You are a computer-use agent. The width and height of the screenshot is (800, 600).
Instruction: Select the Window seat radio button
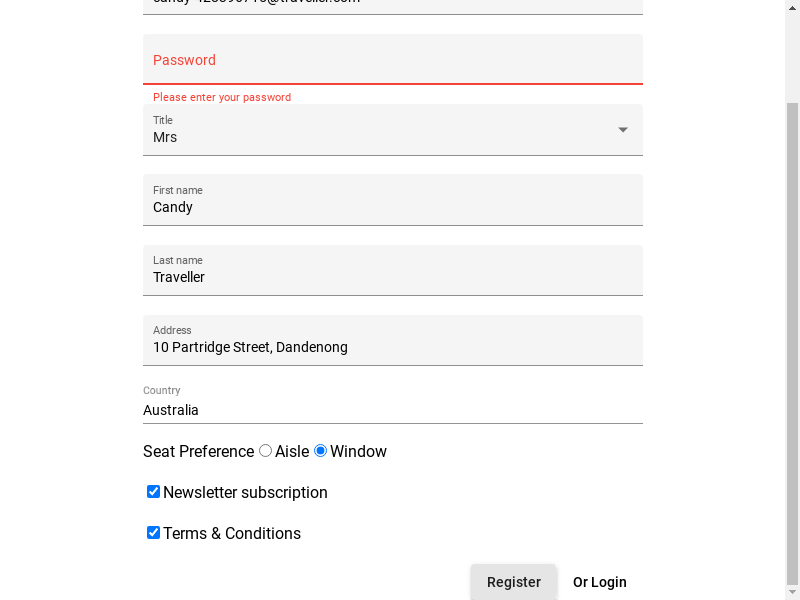[x=321, y=451]
